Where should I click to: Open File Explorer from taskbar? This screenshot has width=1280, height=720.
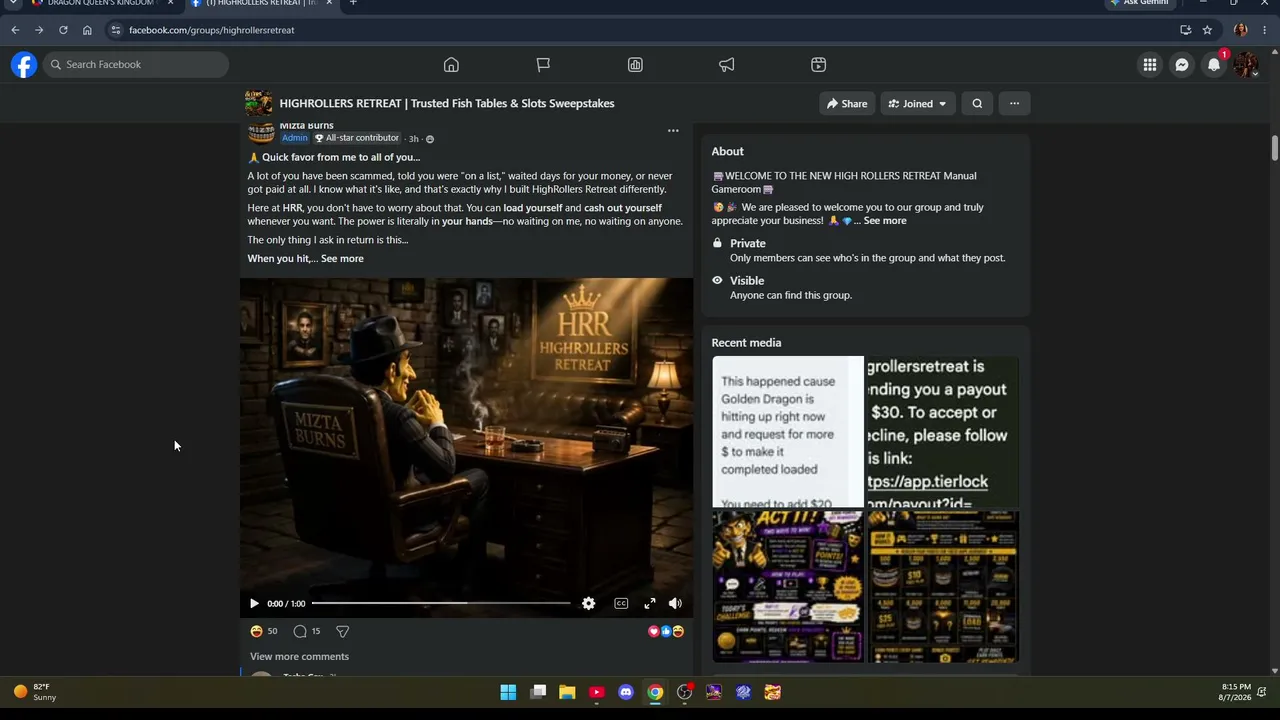point(567,692)
